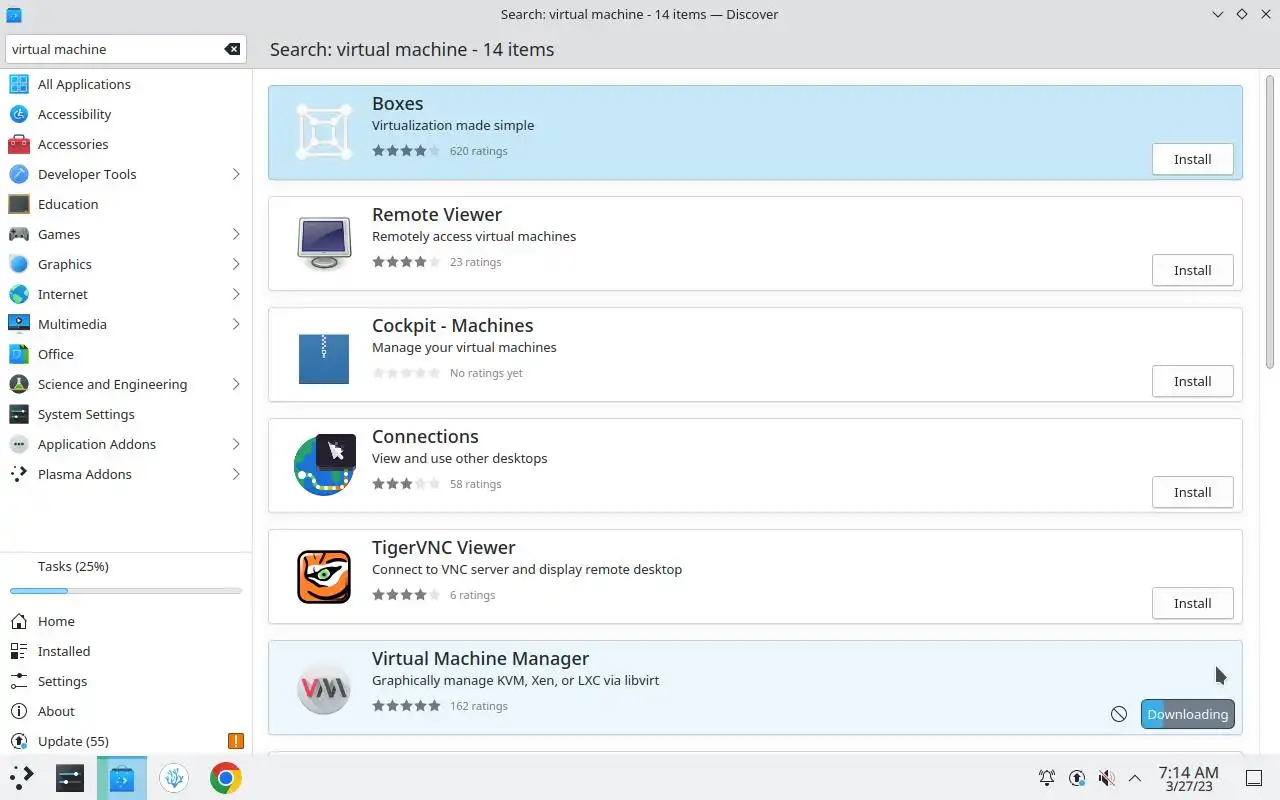This screenshot has width=1280, height=800.
Task: Click the update warning badge icon
Action: 235,741
